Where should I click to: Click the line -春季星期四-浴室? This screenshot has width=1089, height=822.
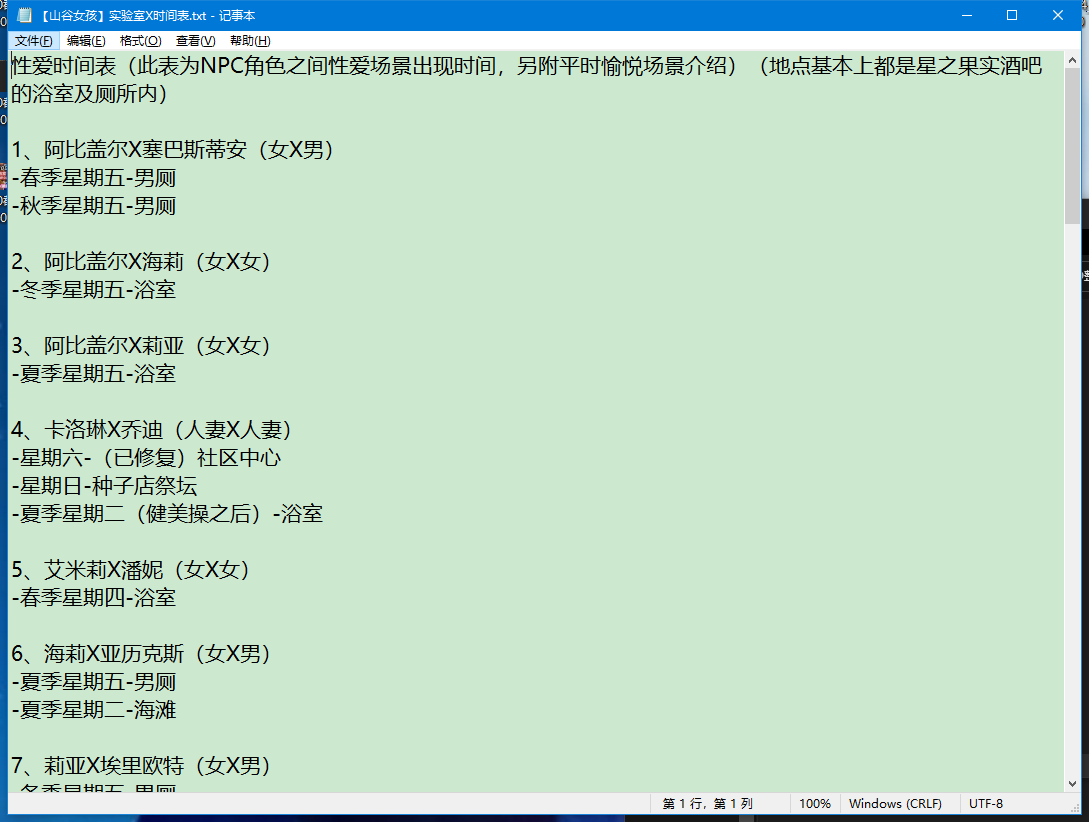[x=94, y=597]
